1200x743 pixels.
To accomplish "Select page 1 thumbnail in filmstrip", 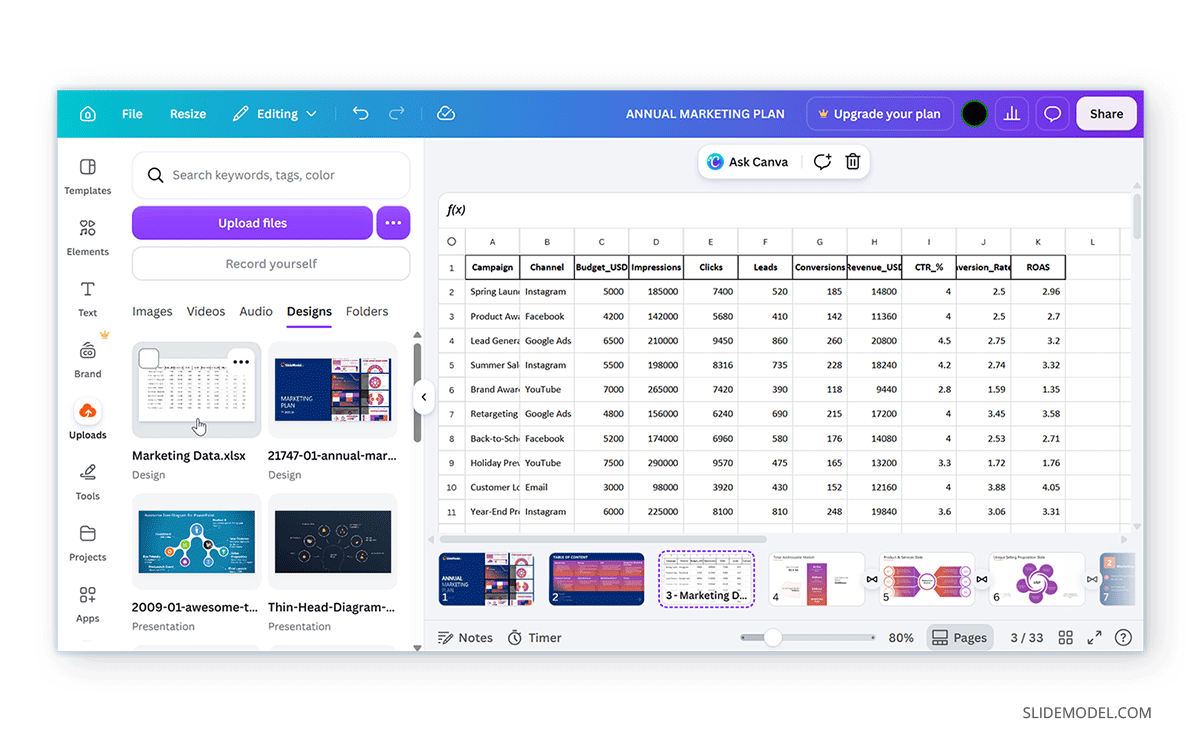I will click(x=487, y=579).
